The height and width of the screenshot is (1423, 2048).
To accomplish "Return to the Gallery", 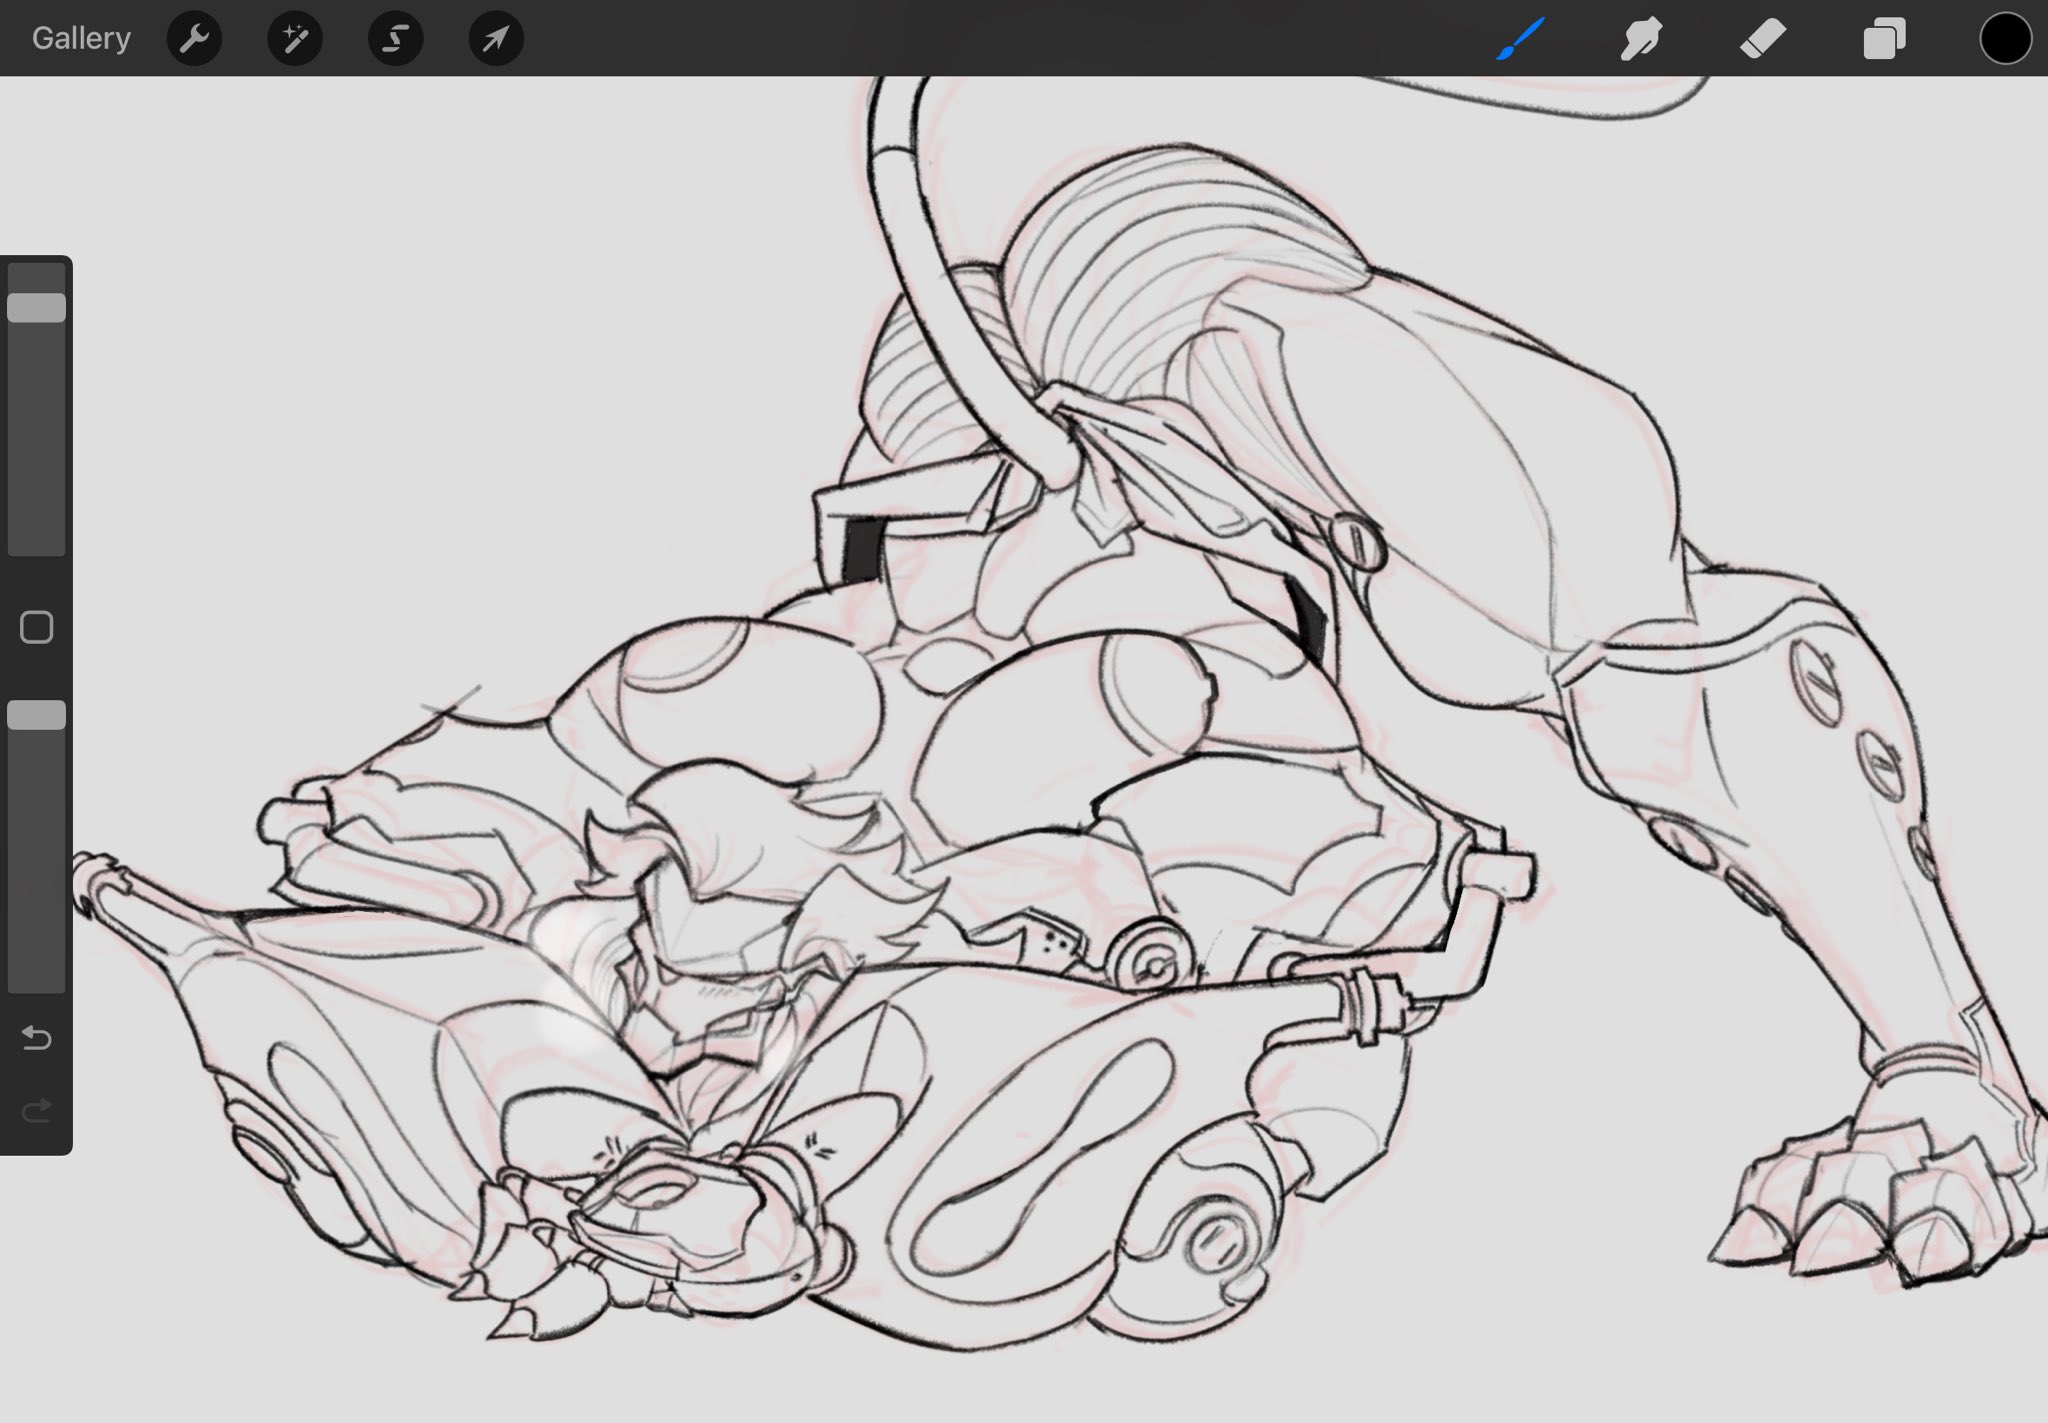I will point(81,38).
